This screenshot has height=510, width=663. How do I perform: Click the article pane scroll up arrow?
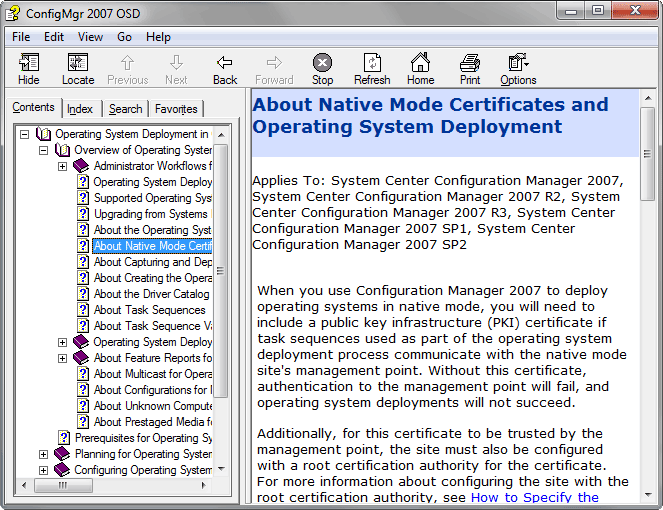(x=647, y=99)
